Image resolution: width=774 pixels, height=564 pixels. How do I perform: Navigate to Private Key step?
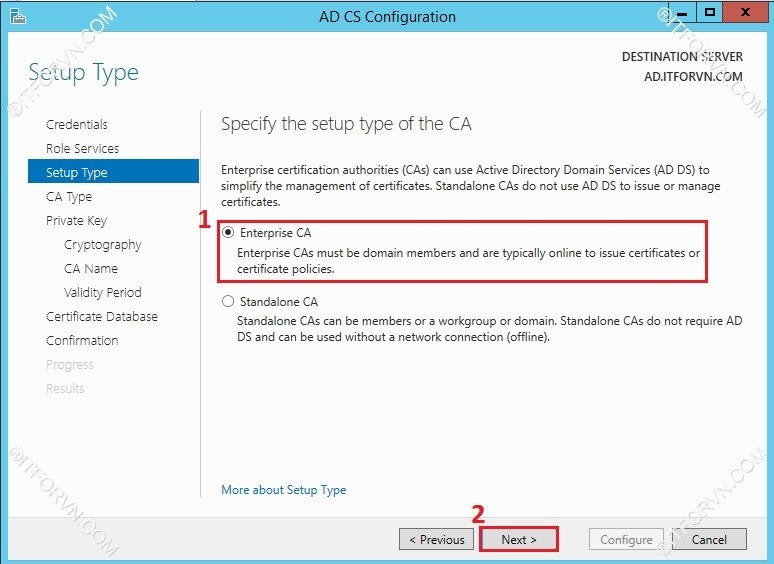[76, 221]
